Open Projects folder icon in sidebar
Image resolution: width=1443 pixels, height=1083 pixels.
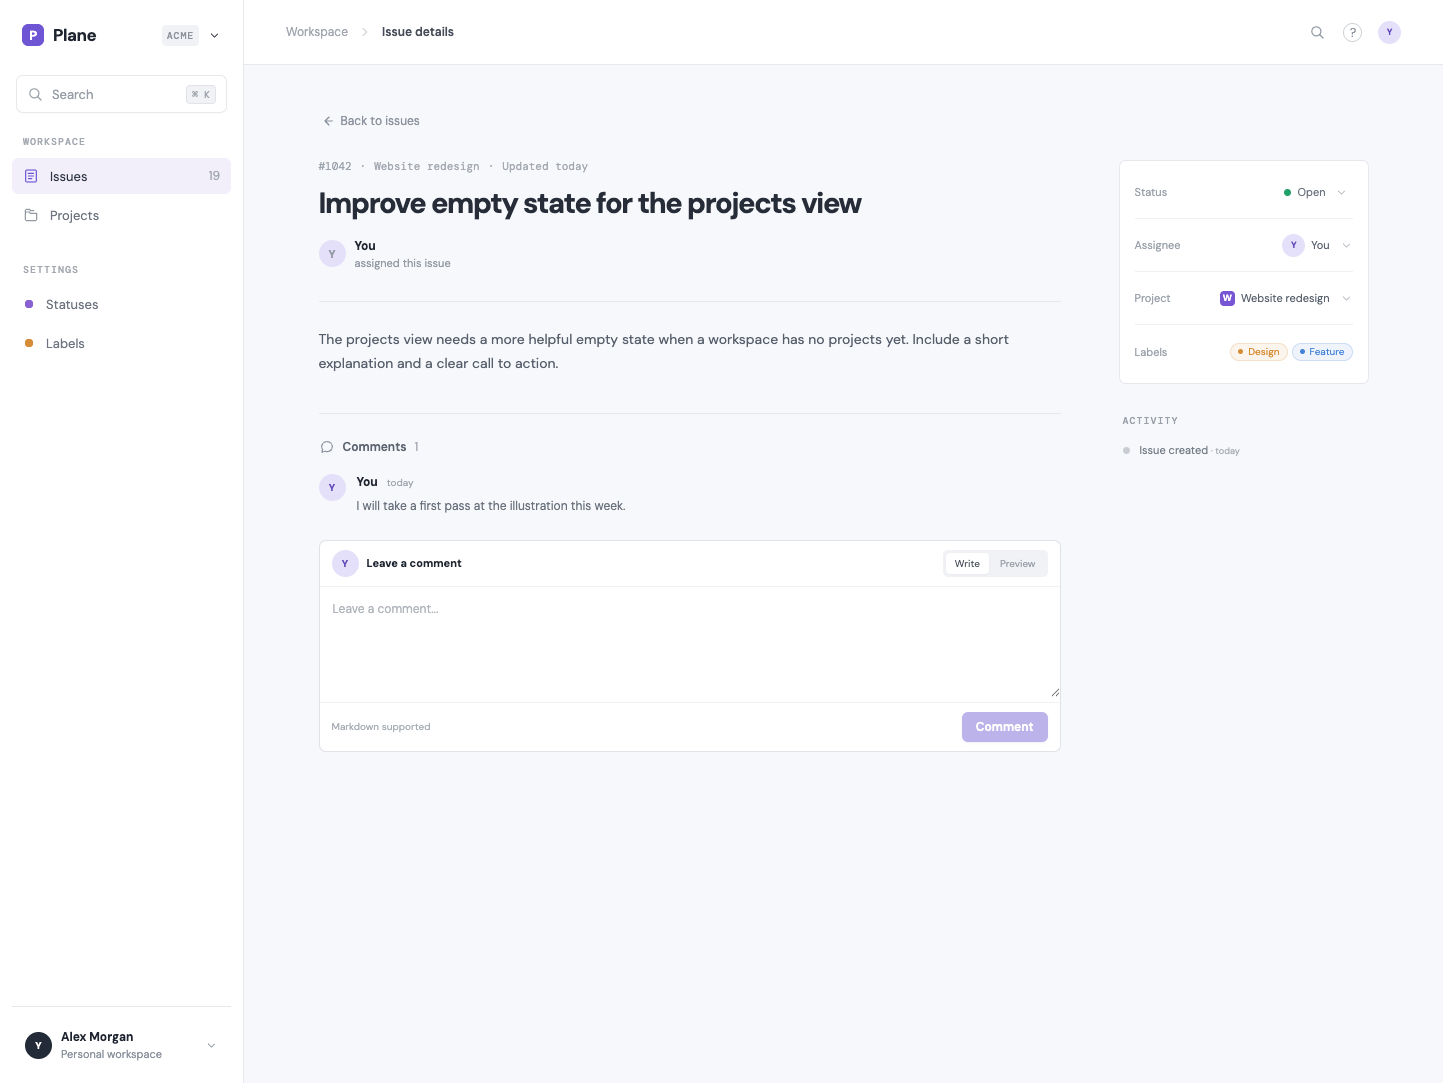tap(31, 215)
